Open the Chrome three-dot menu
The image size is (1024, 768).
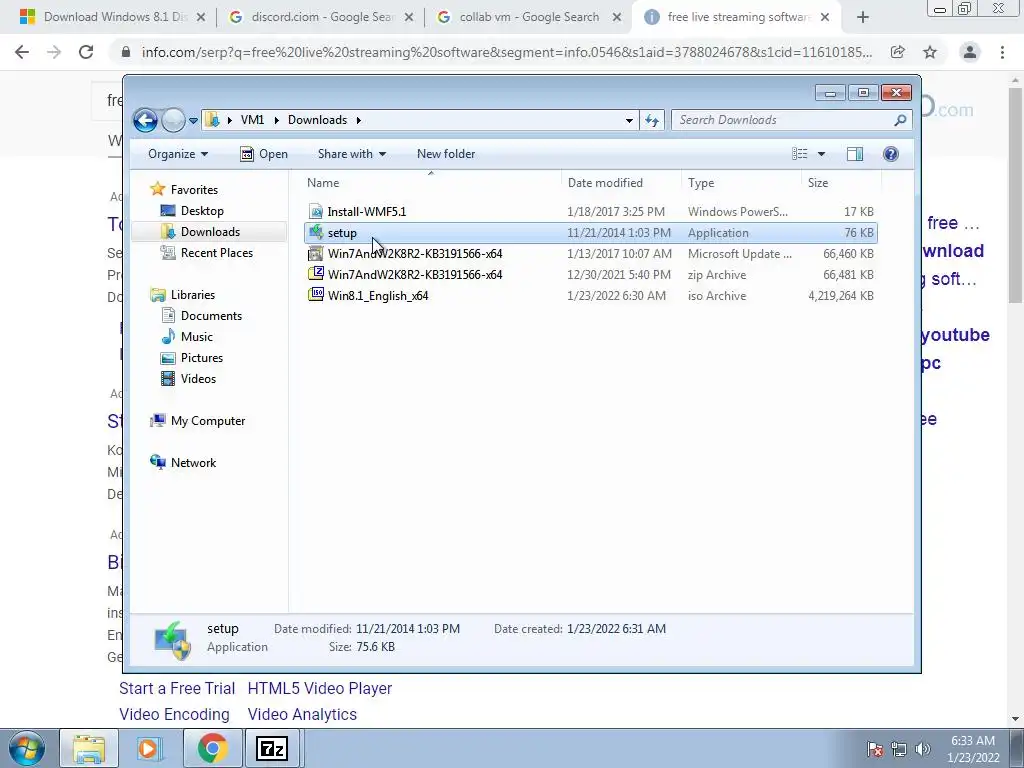(x=1002, y=52)
